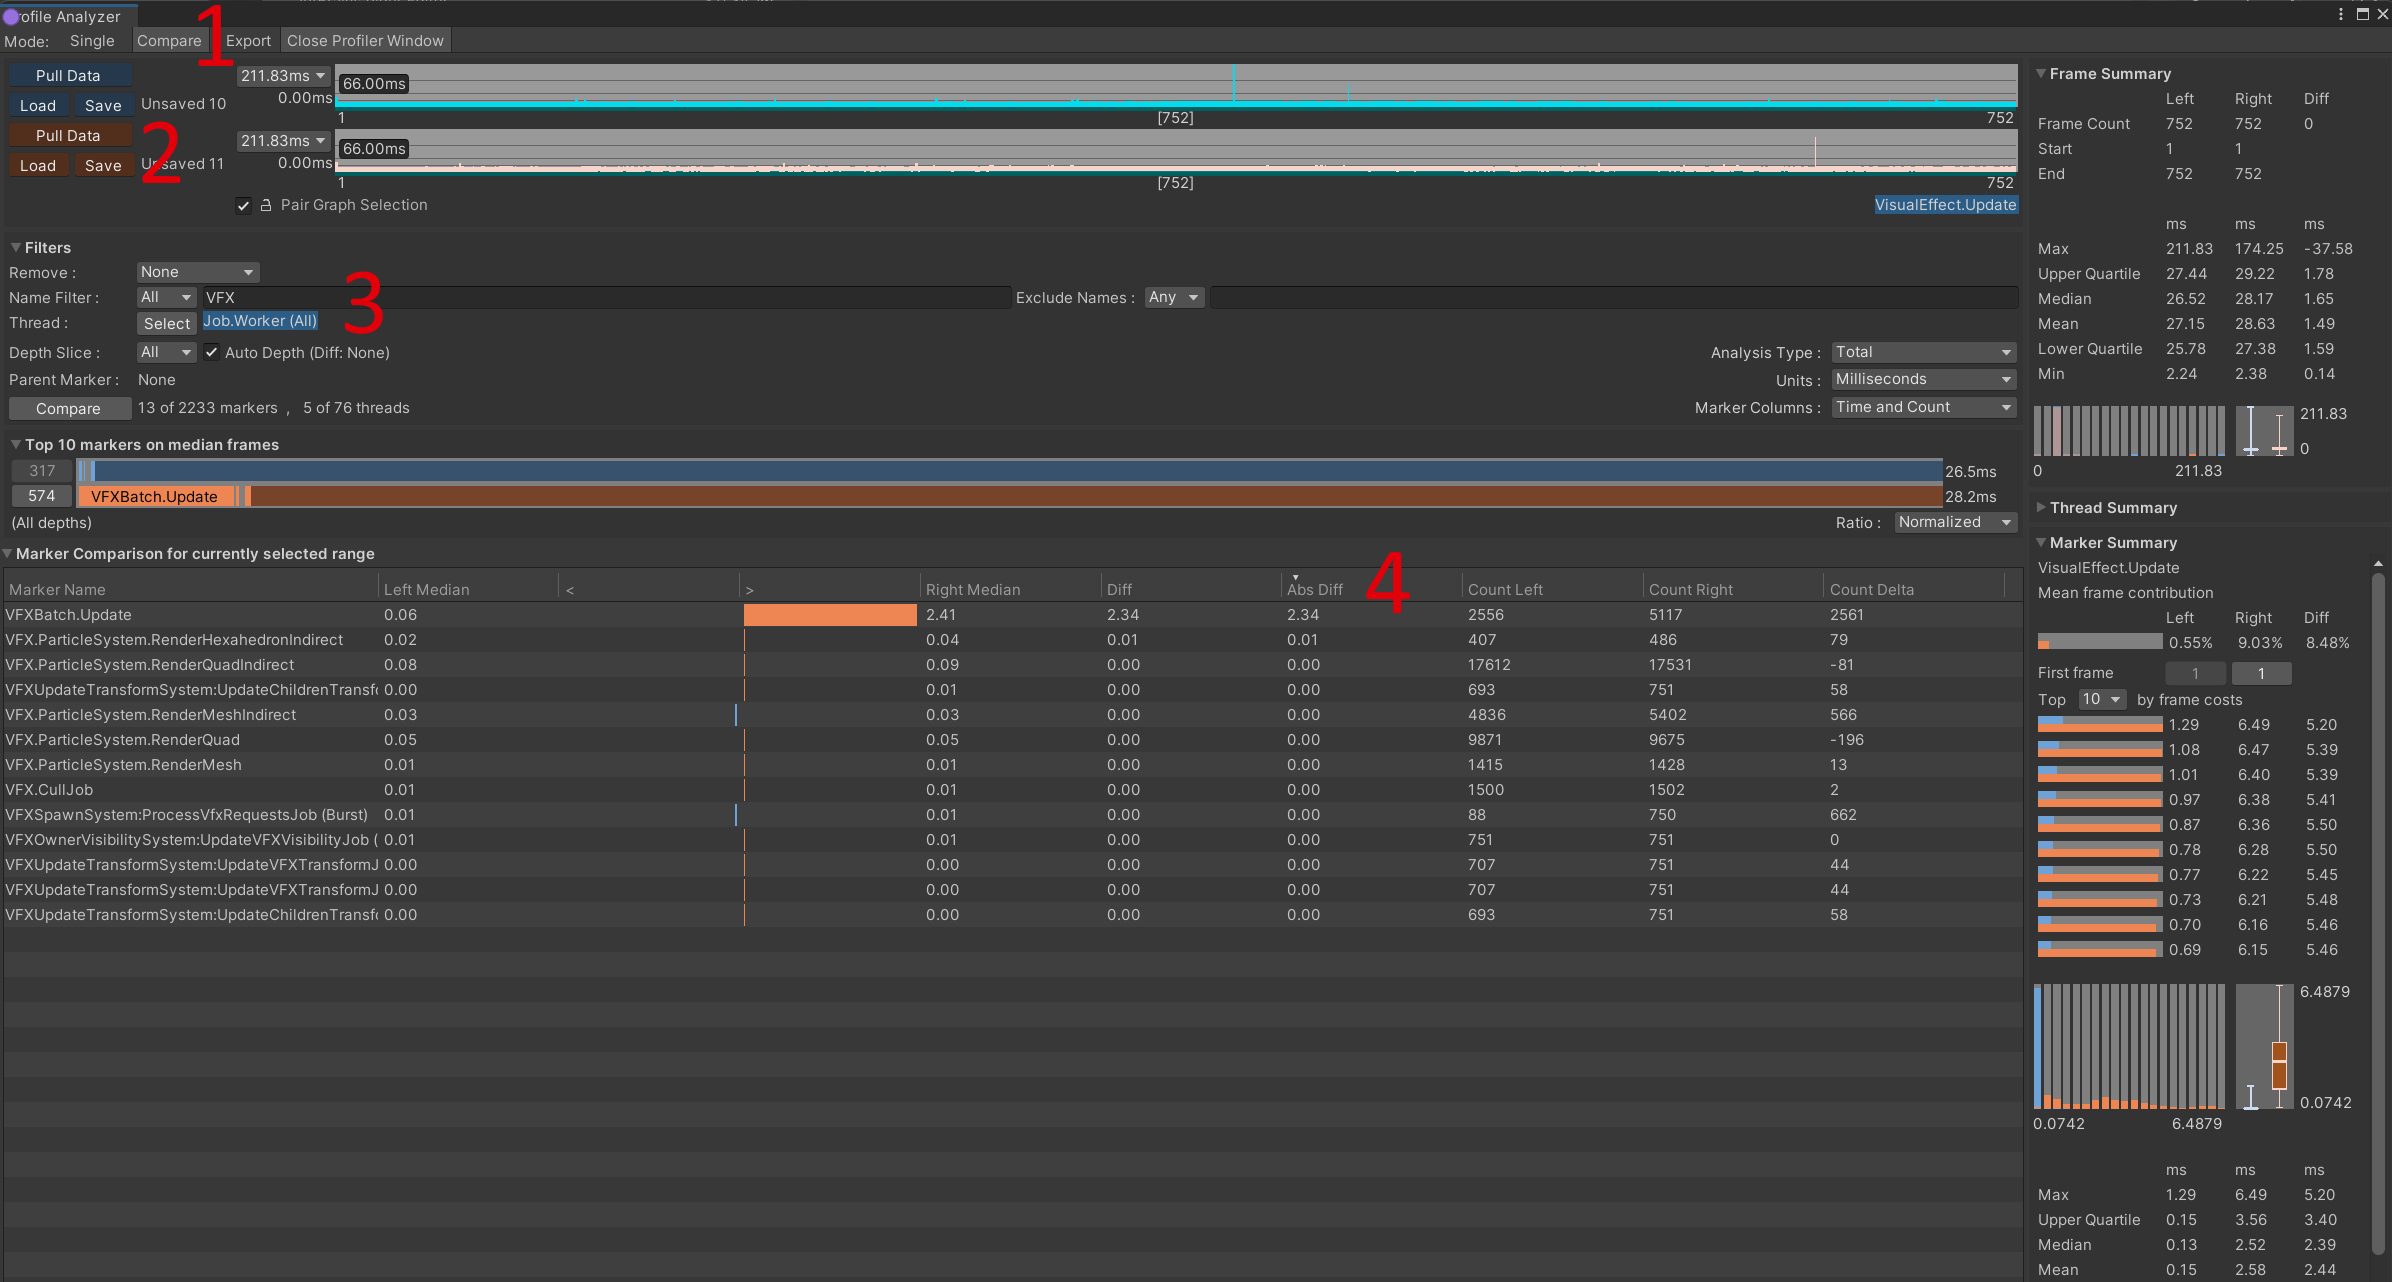
Task: Click the left First frame number 1 button
Action: pyautogui.click(x=2196, y=674)
